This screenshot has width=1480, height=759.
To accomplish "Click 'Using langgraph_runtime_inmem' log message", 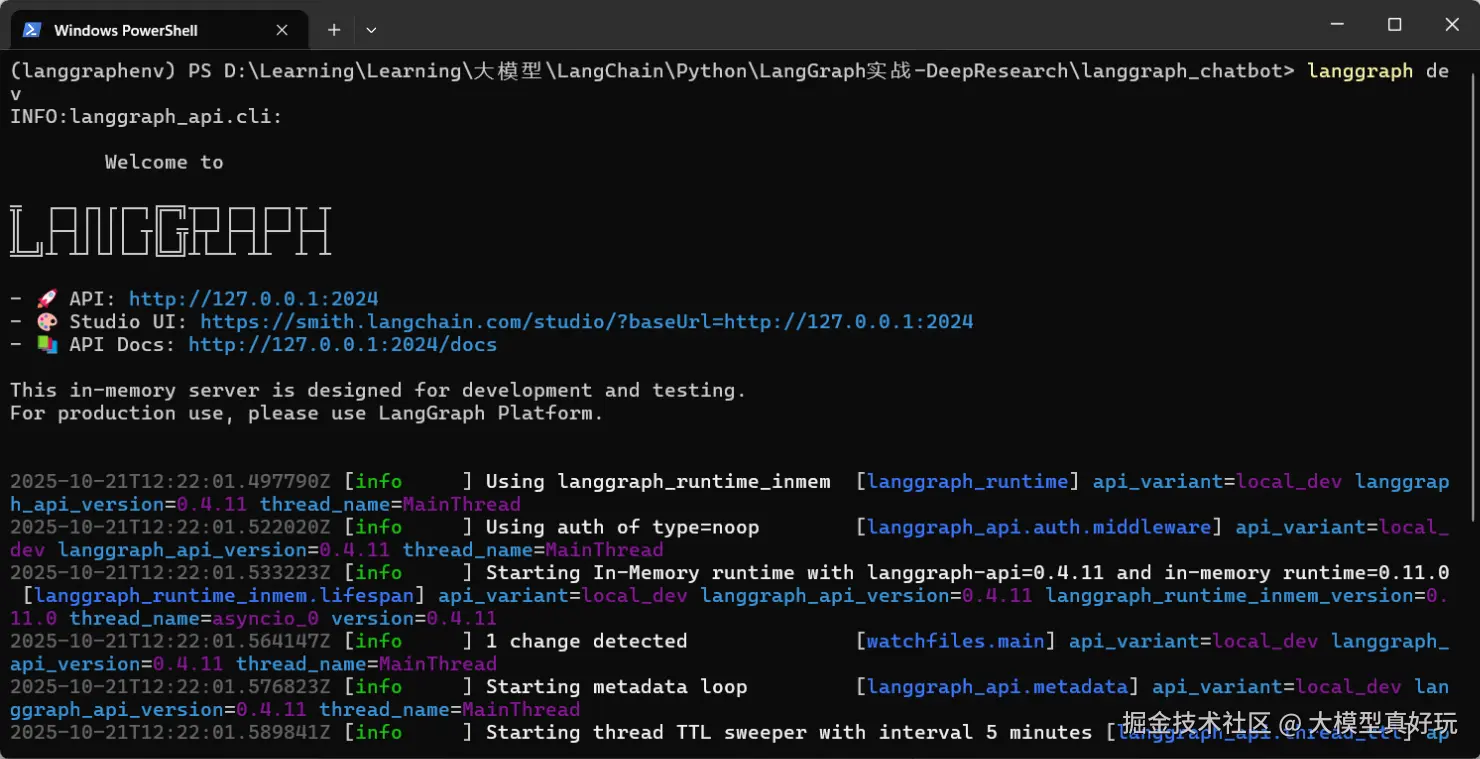I will coord(658,482).
